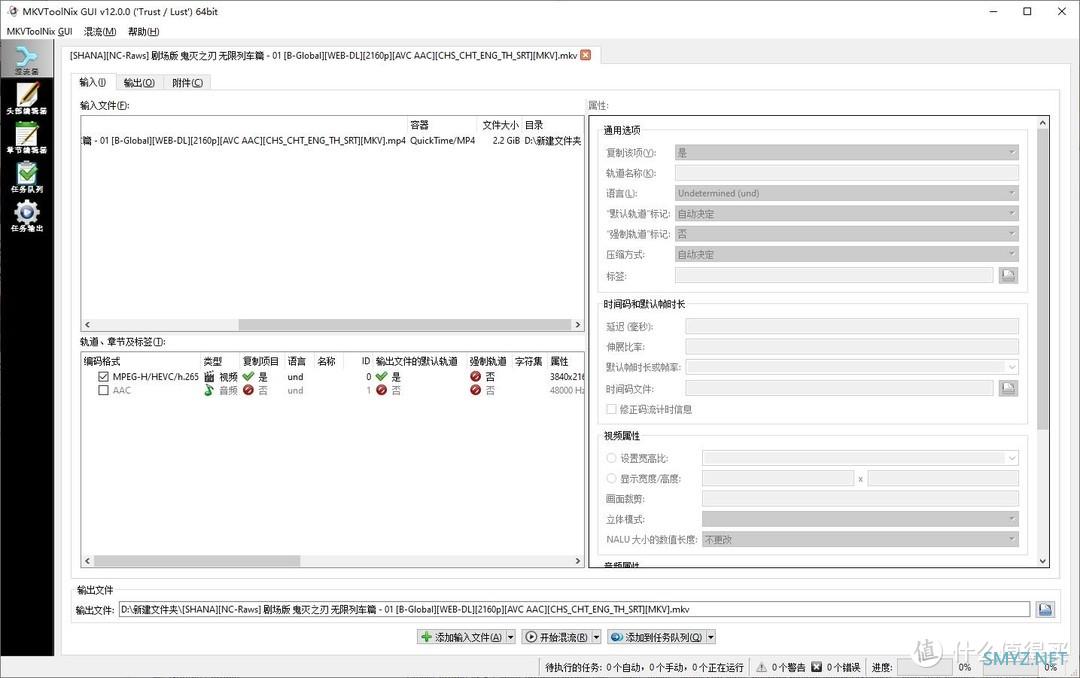Click the cropping input field
Image resolution: width=1080 pixels, height=678 pixels.
pyautogui.click(x=860, y=499)
